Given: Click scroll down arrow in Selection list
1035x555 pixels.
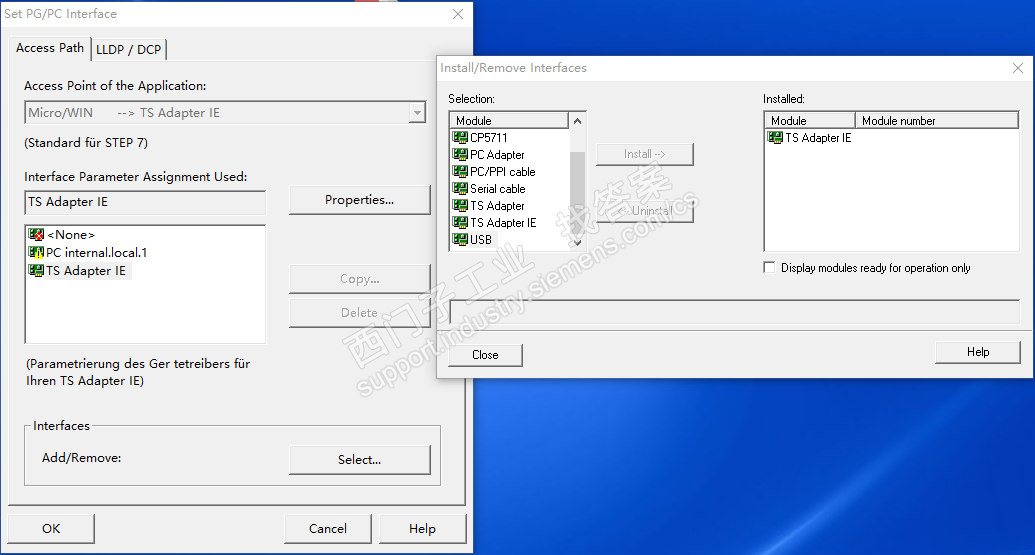Looking at the screenshot, I should coord(578,242).
